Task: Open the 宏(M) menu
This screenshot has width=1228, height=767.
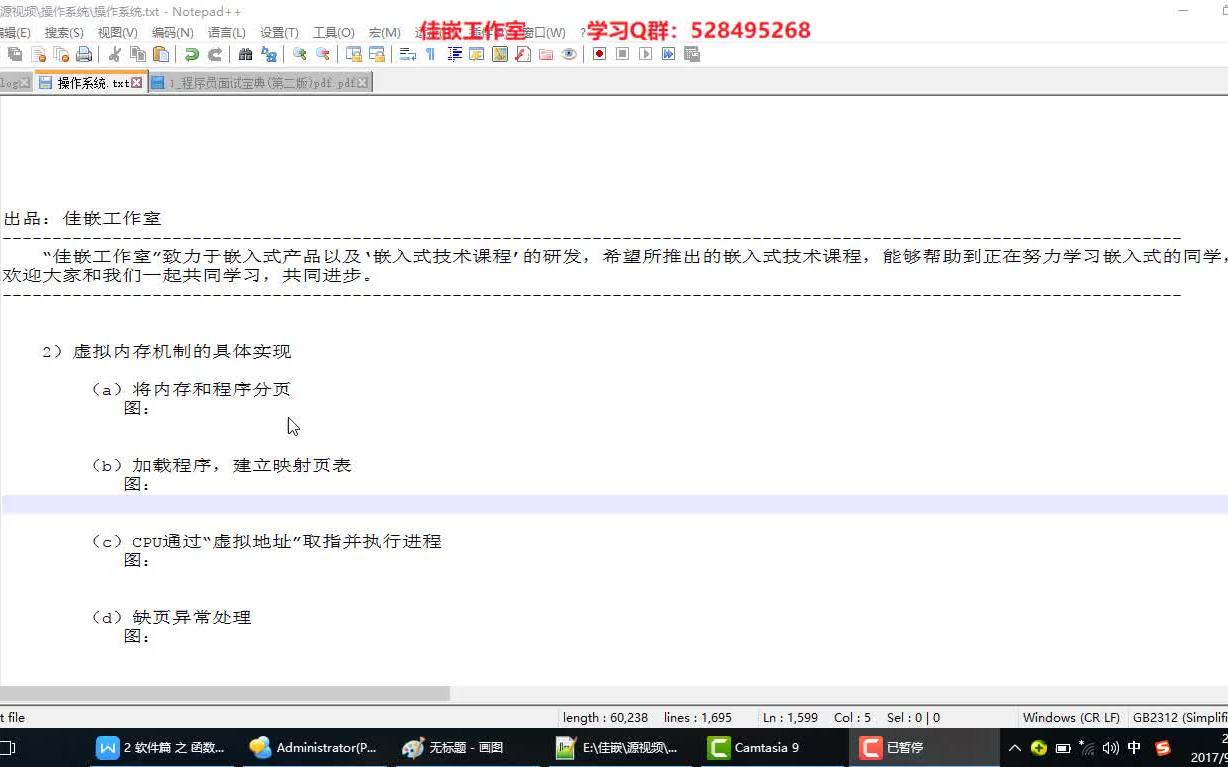Action: point(383,32)
